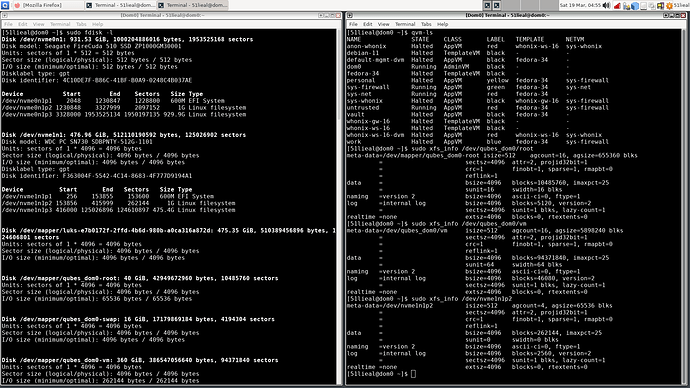Open the Qubes clipboard tray icon
Image resolution: width=690 pixels, height=388 pixels.
(x=652, y=6)
